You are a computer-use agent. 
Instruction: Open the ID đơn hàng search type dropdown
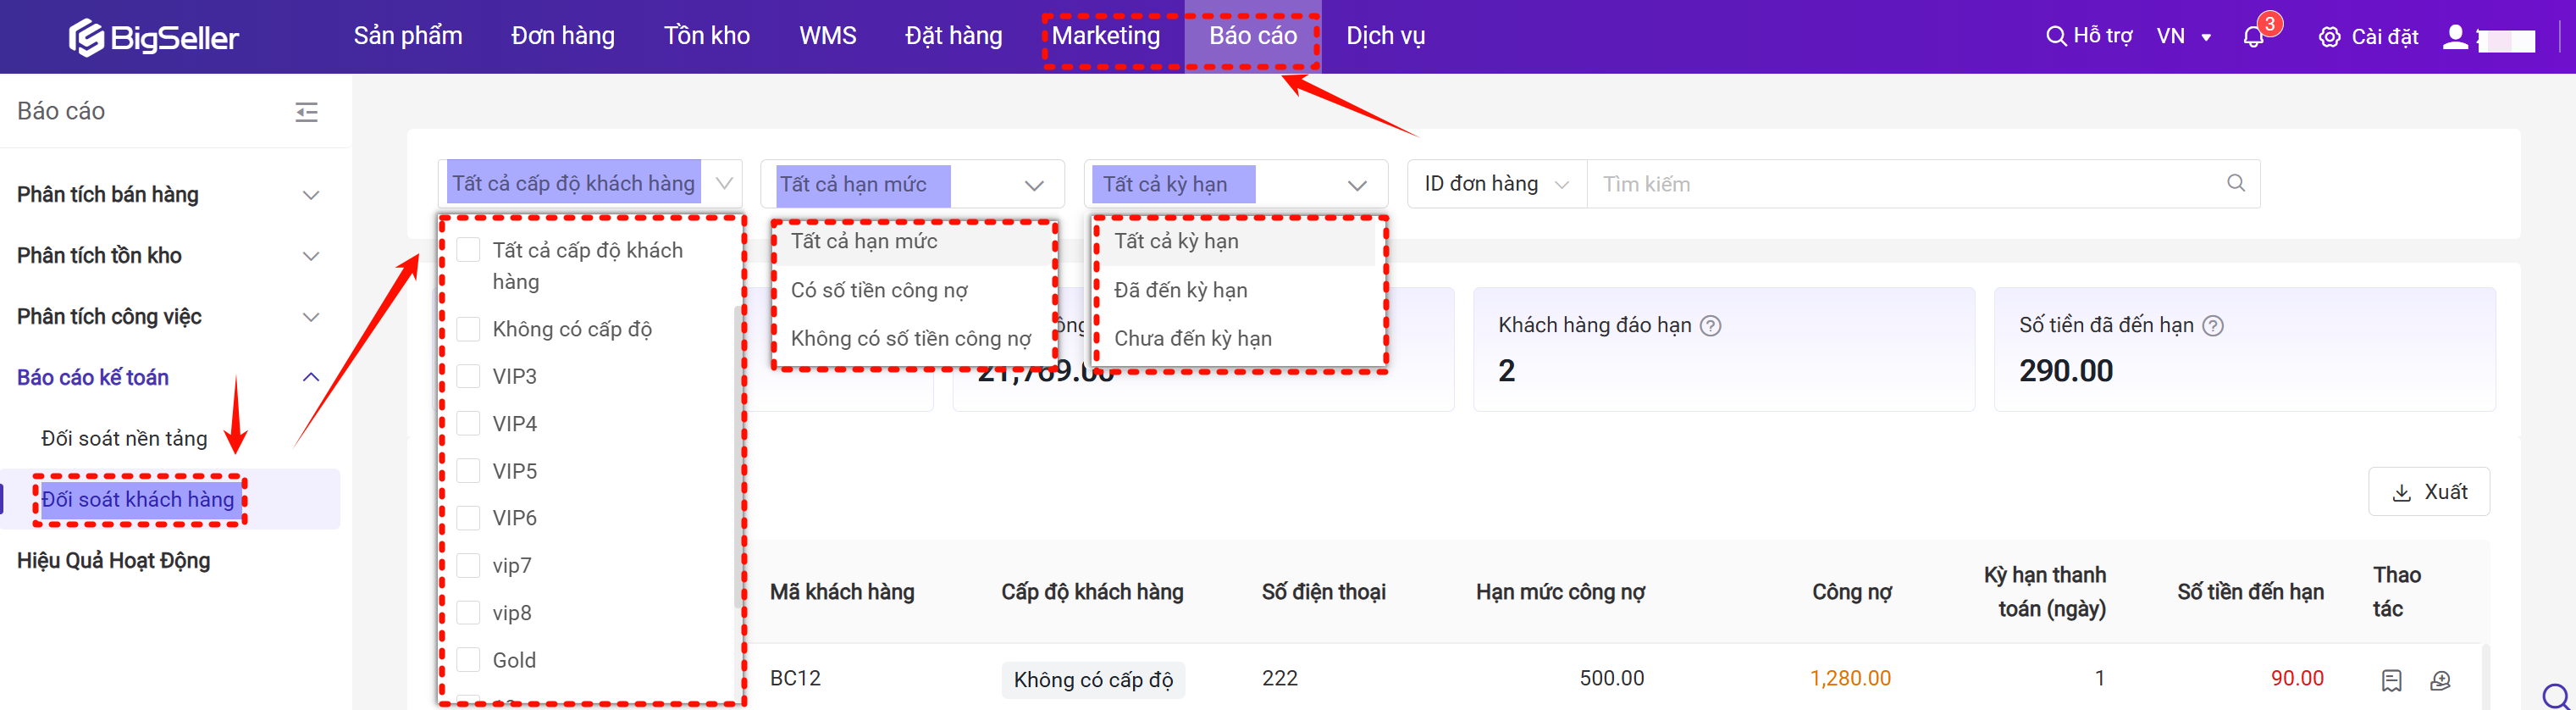(1496, 184)
